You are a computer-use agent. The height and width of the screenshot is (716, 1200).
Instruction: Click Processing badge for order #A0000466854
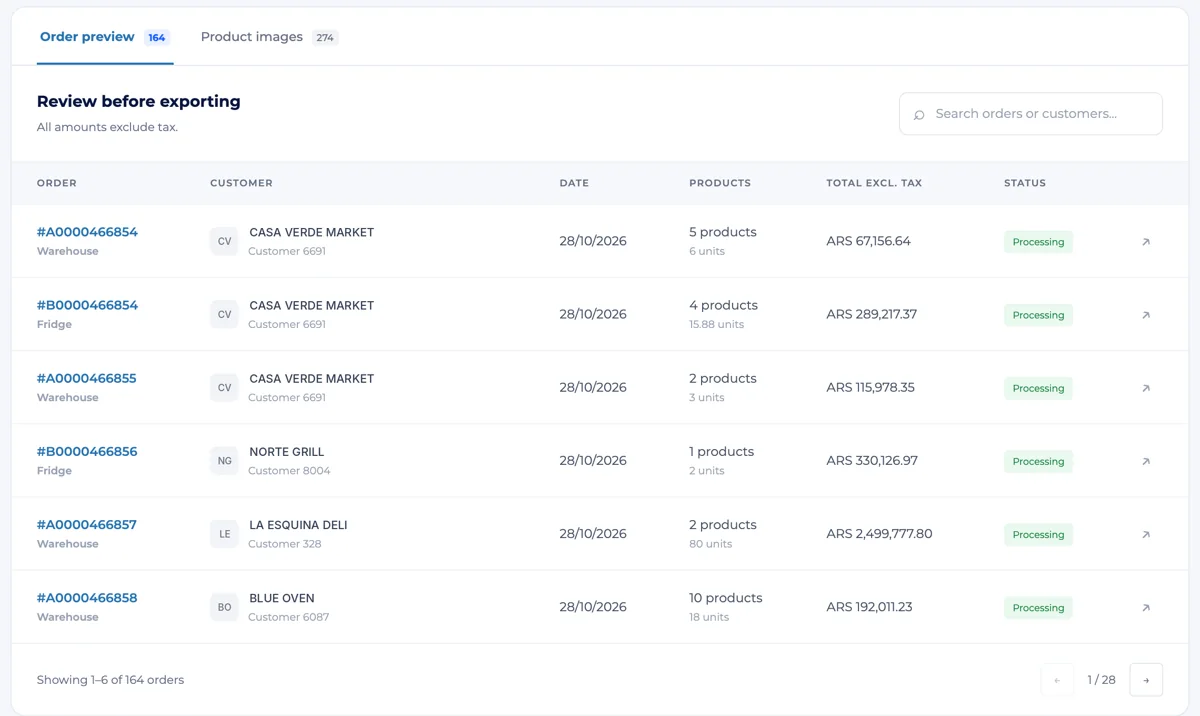(x=1038, y=242)
